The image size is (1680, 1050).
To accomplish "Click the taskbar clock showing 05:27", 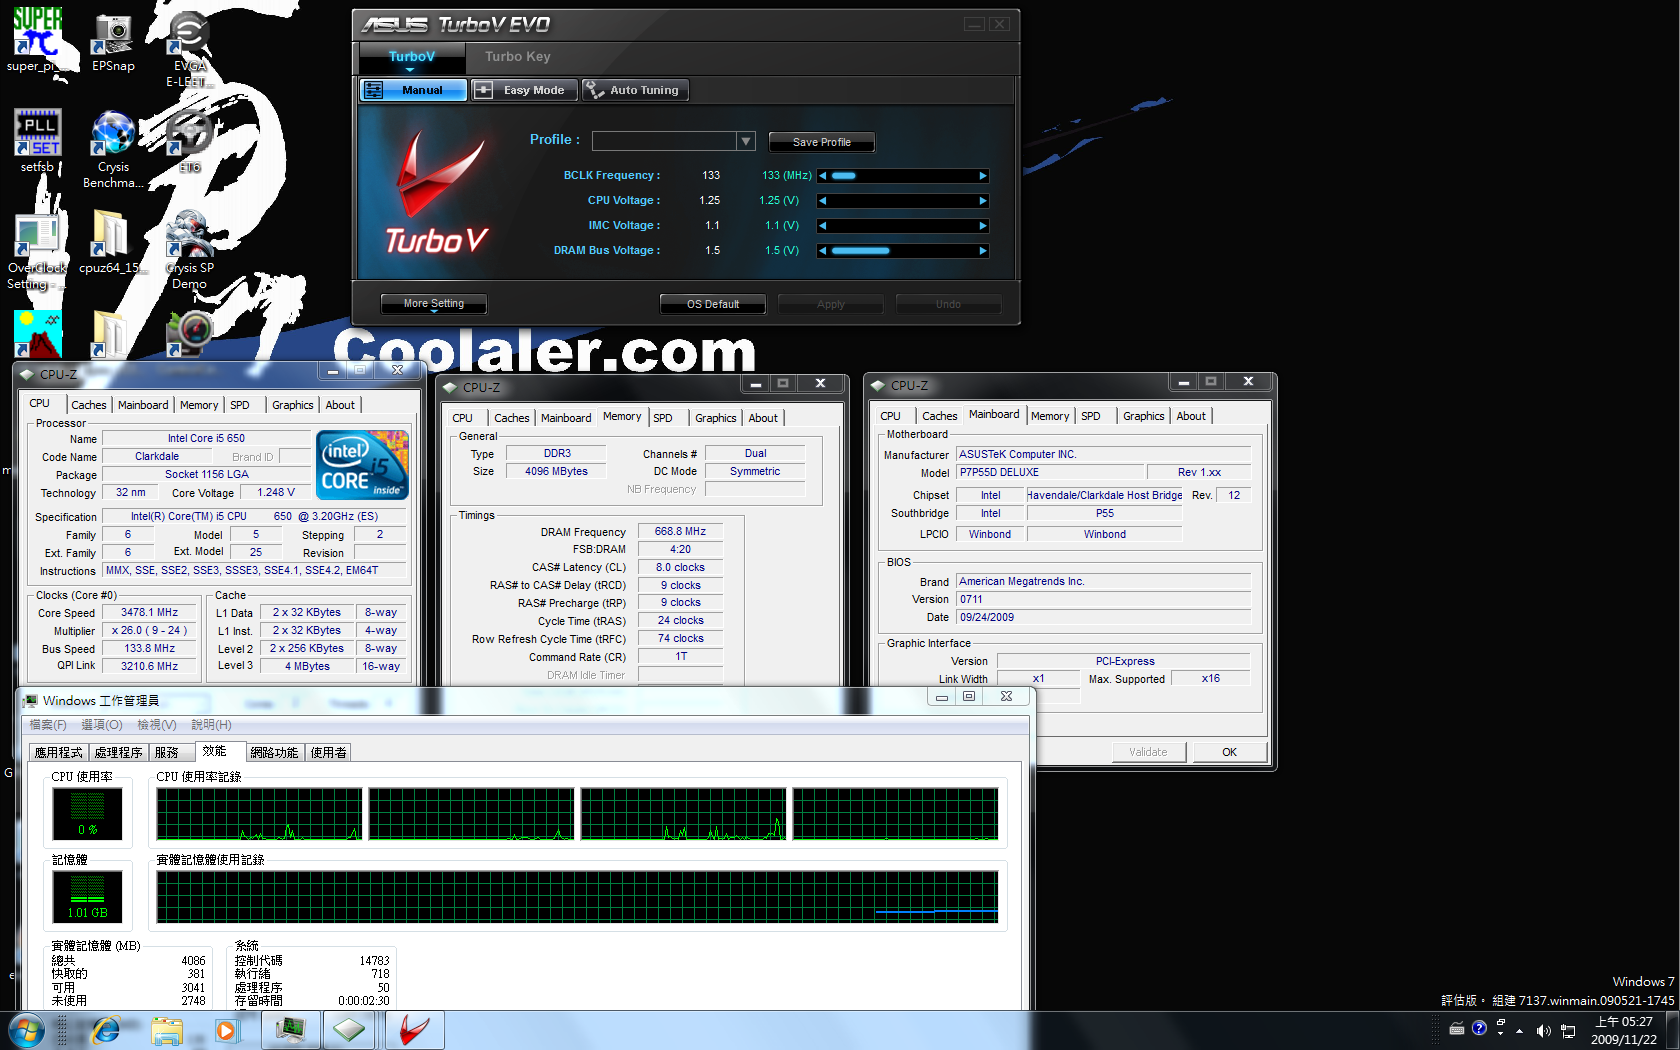I will 1624,1030.
